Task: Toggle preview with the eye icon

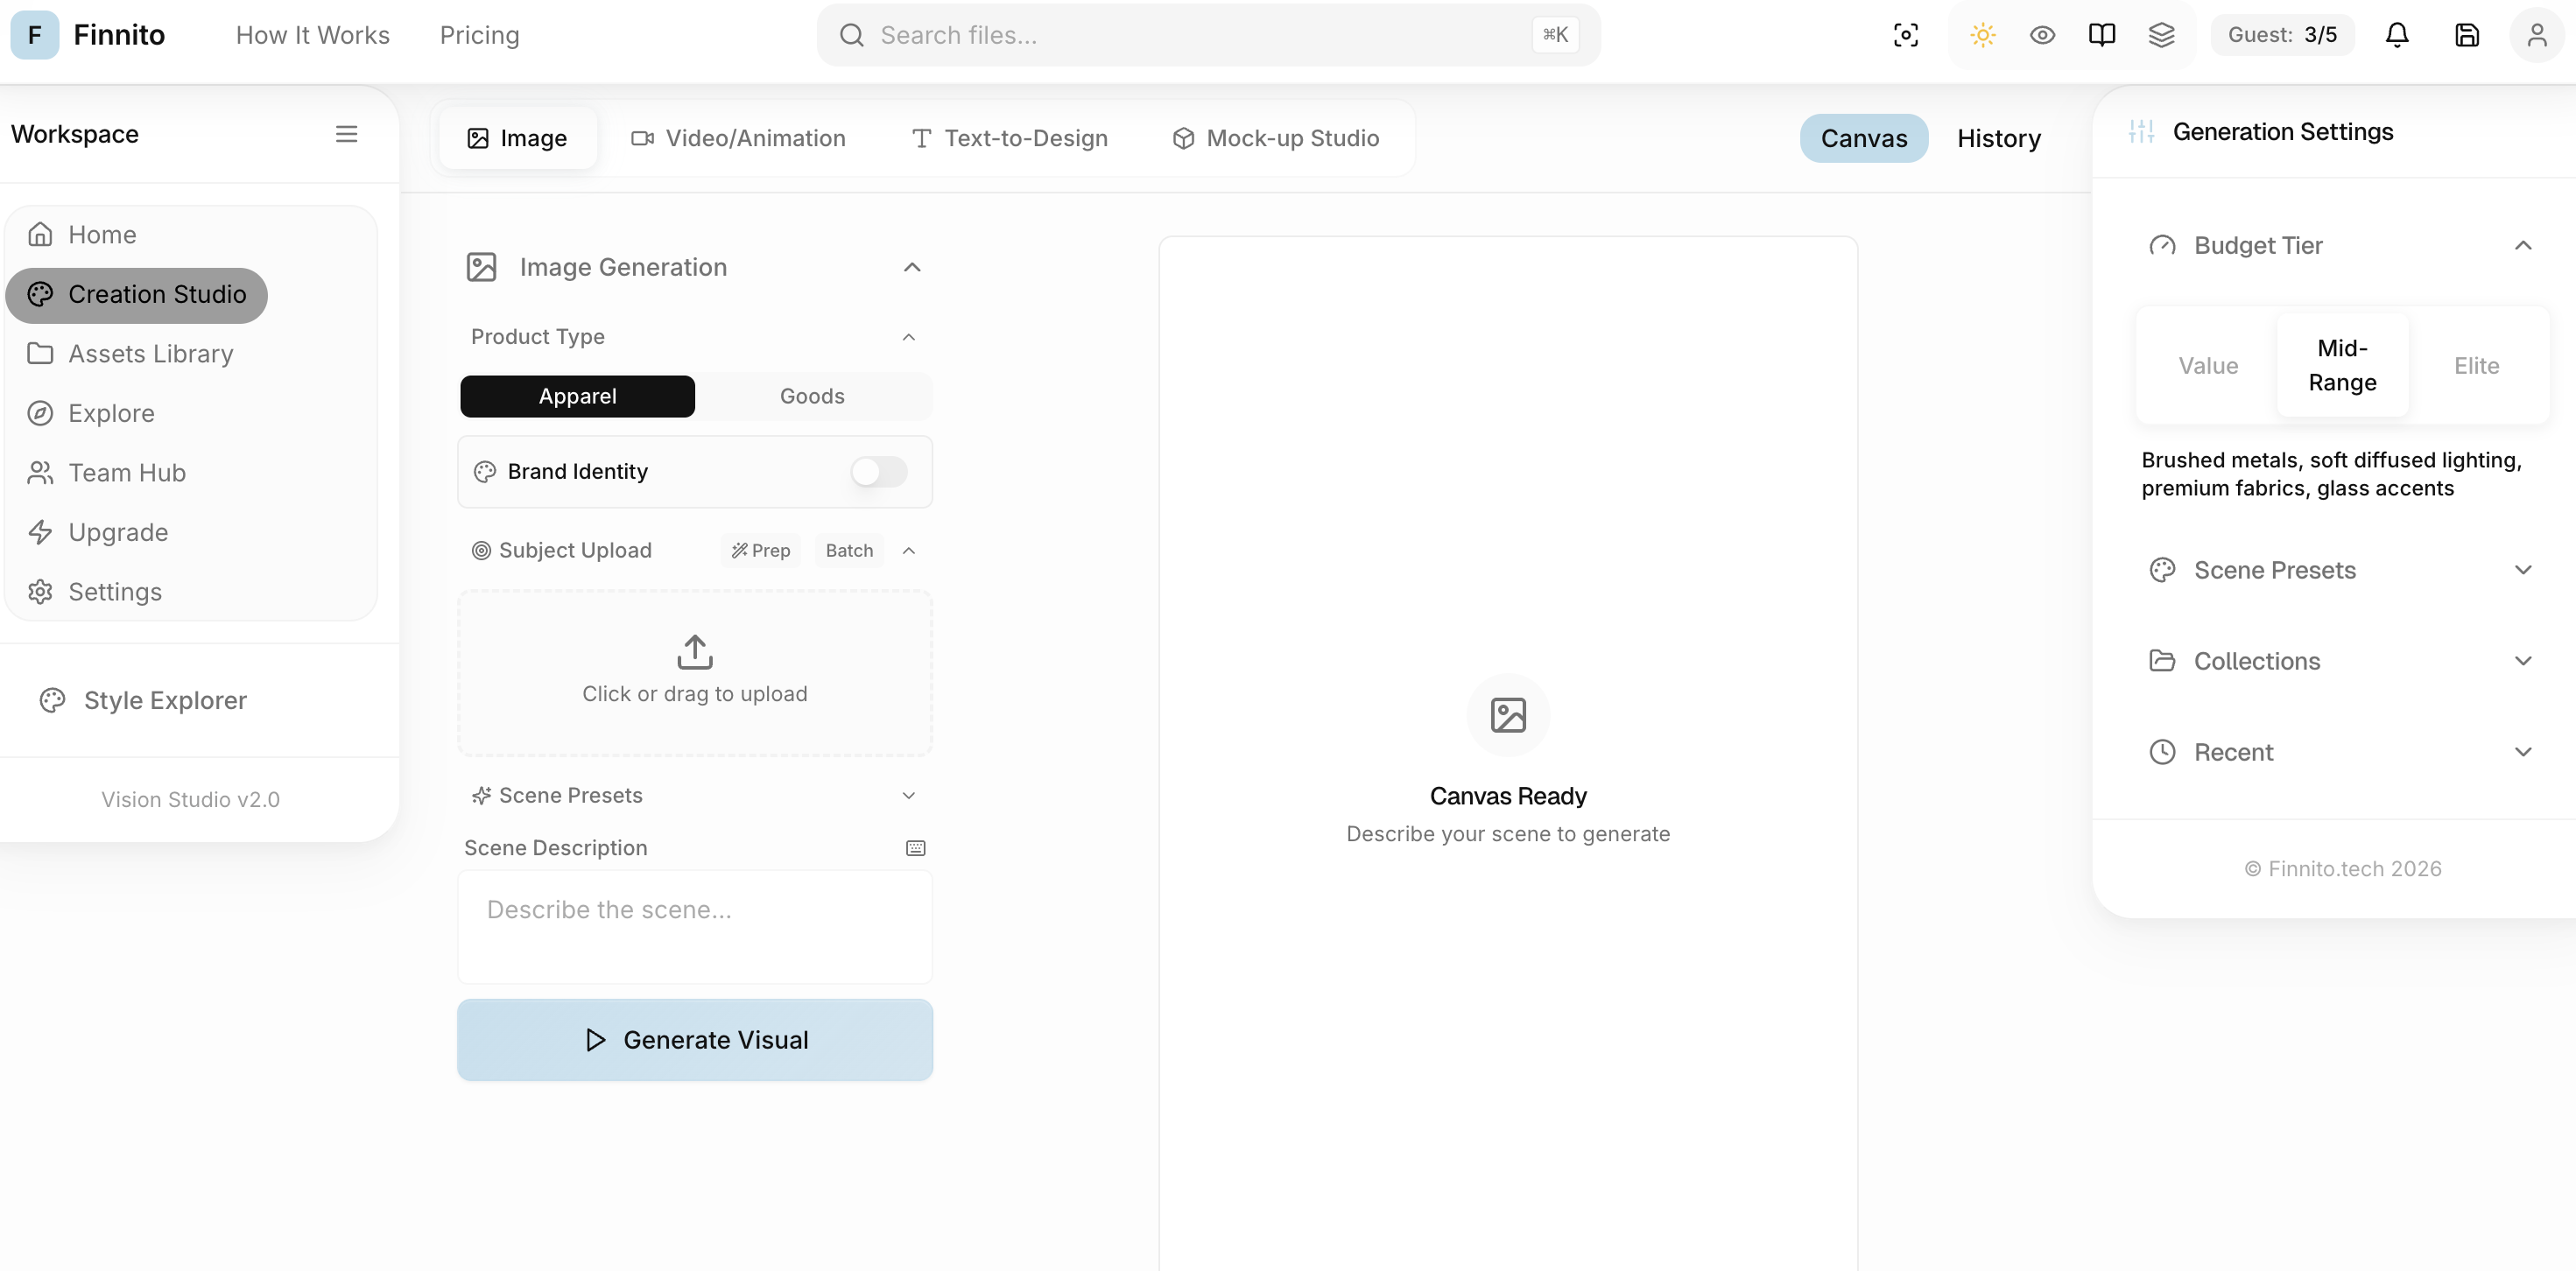Action: (x=2042, y=34)
